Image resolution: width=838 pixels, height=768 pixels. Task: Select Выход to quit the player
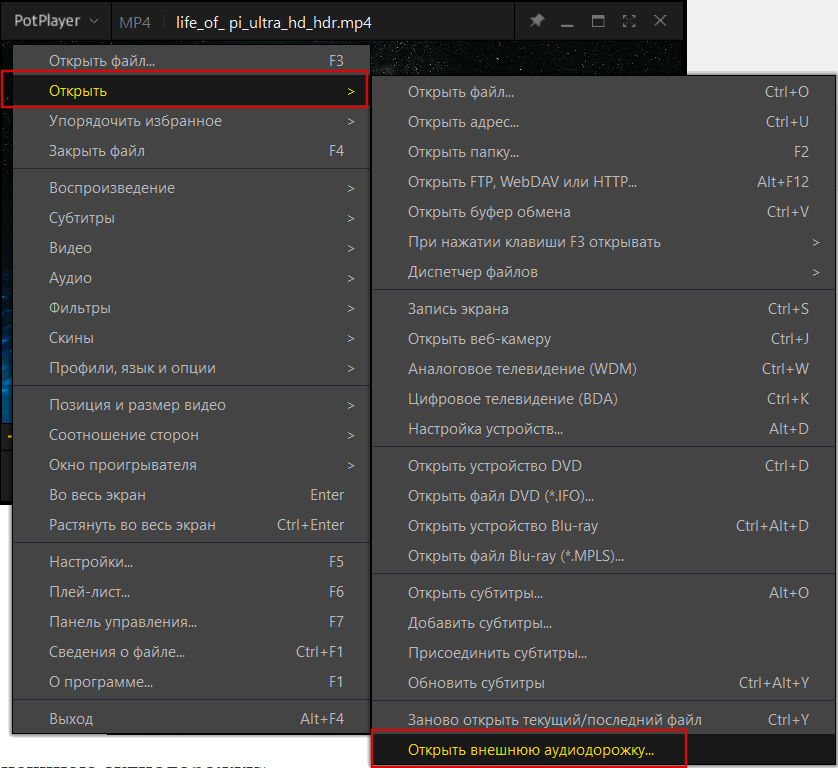[71, 719]
